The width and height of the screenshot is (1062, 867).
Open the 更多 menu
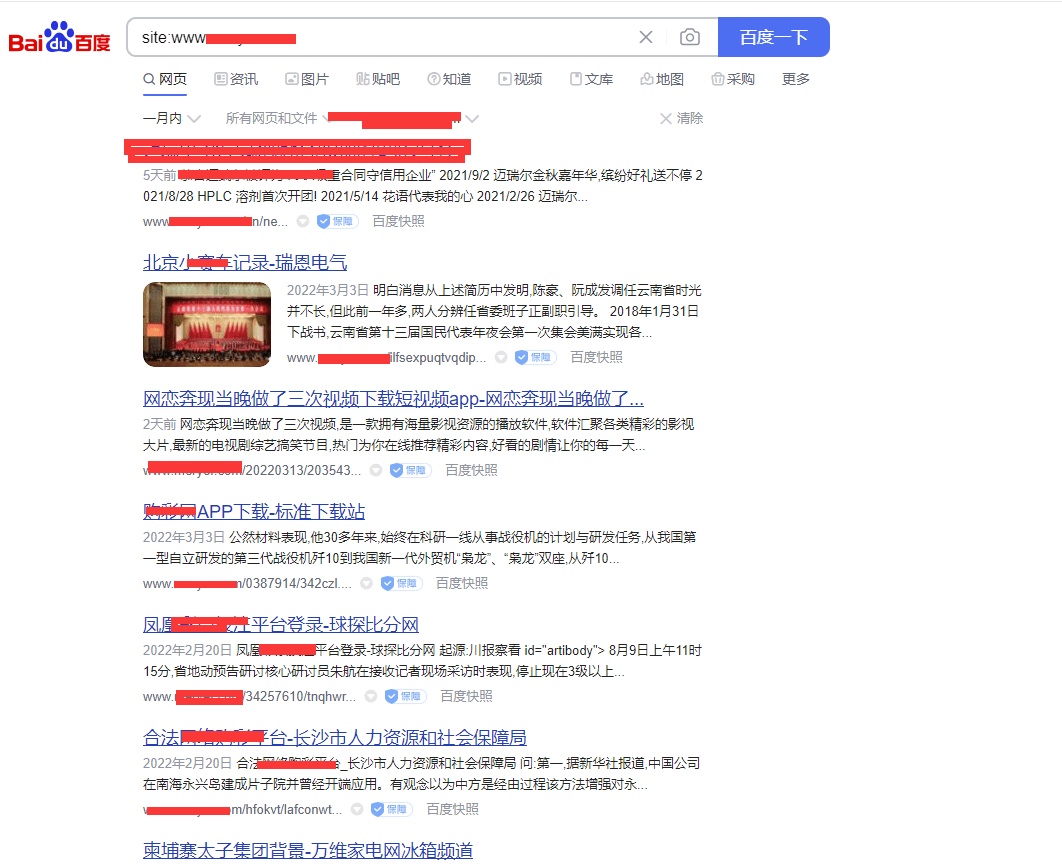796,79
